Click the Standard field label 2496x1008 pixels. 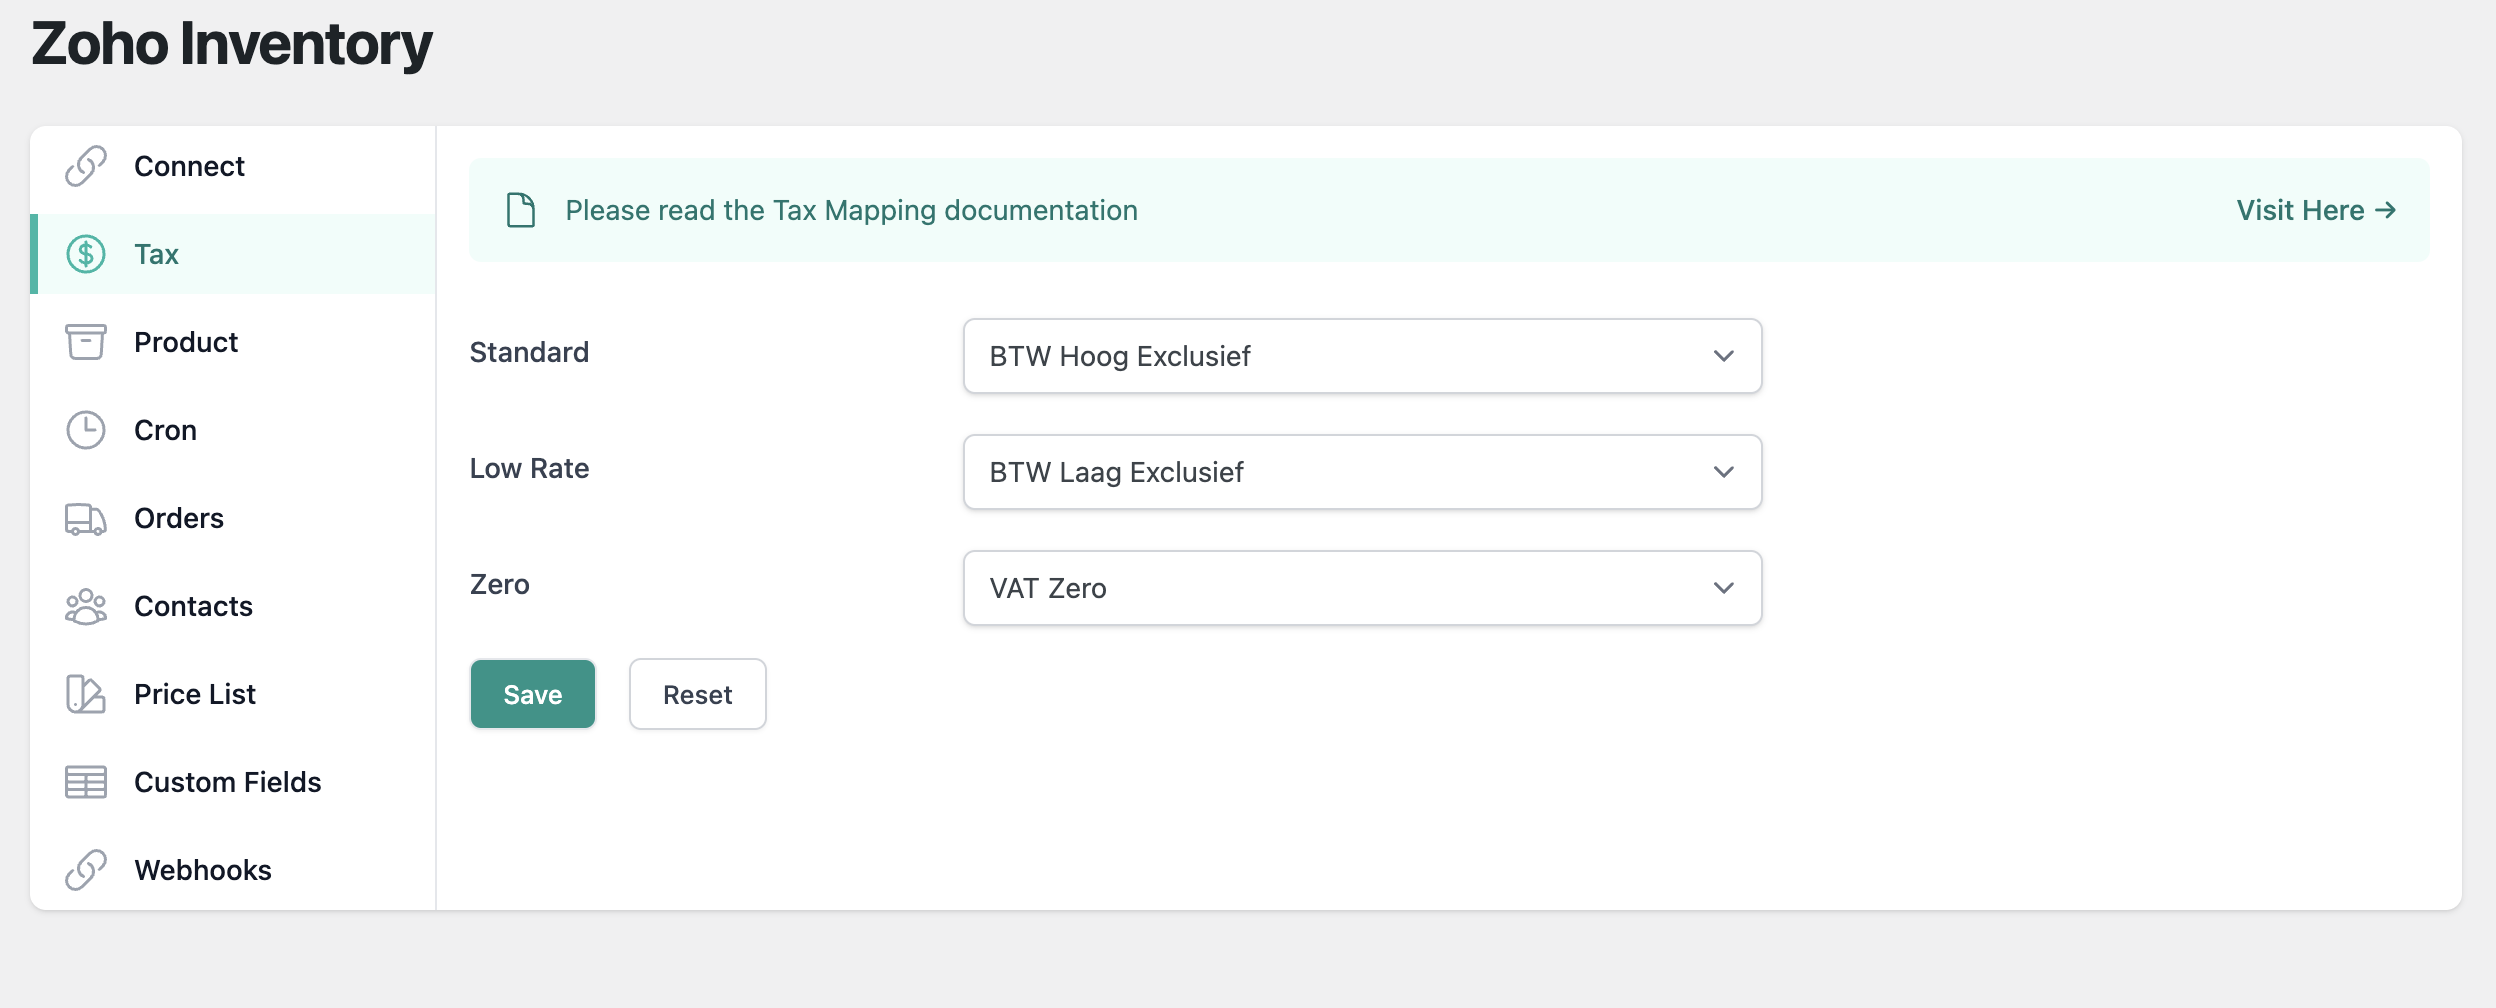tap(529, 352)
